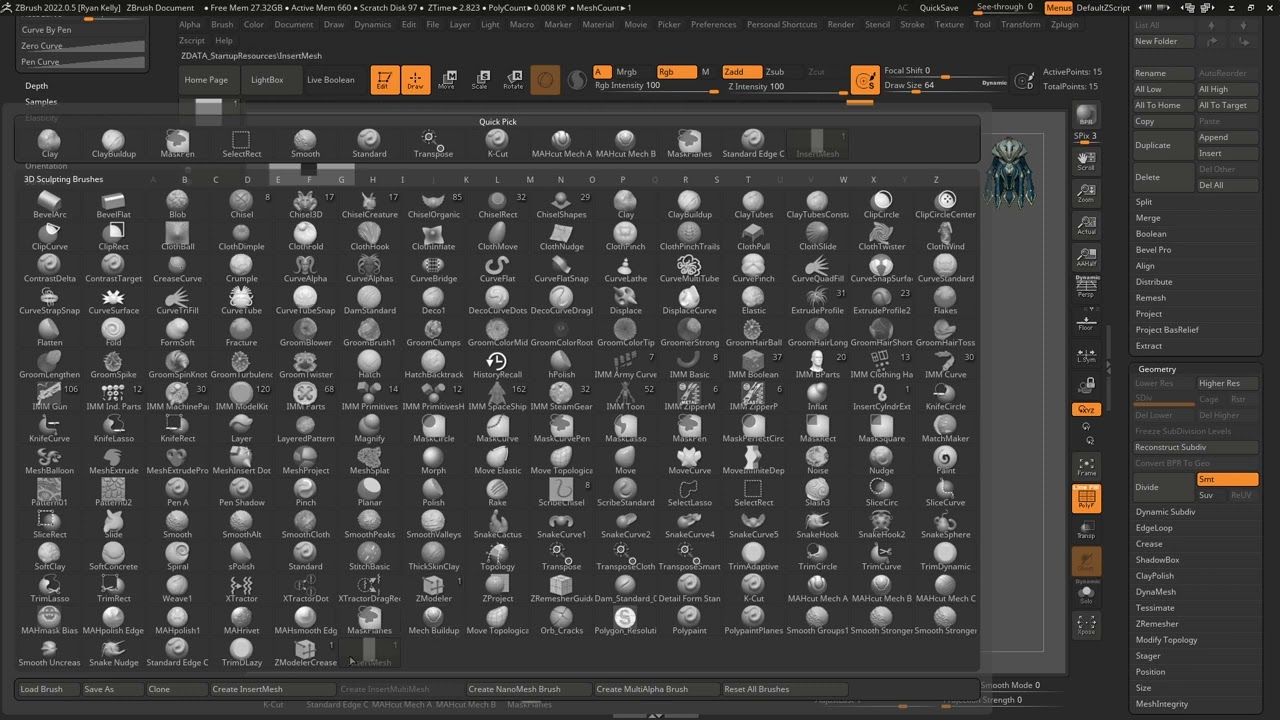
Task: Select the KnifeCurve brush
Action: coord(49,428)
